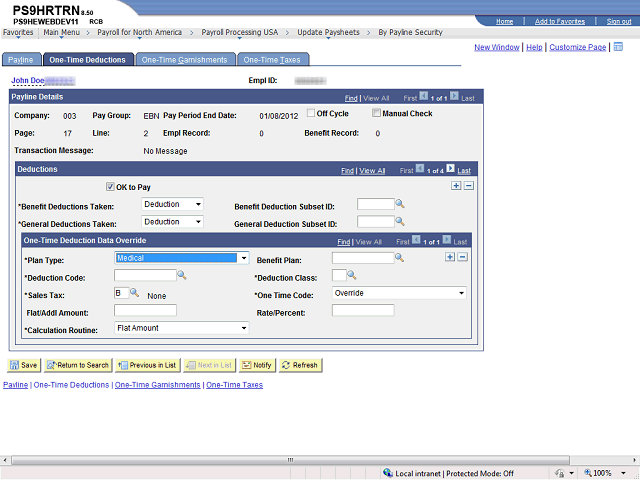This screenshot has width=640, height=480.
Task: Click previous arrow in One-Time Deduction Data Override header
Action: [x=416, y=240]
